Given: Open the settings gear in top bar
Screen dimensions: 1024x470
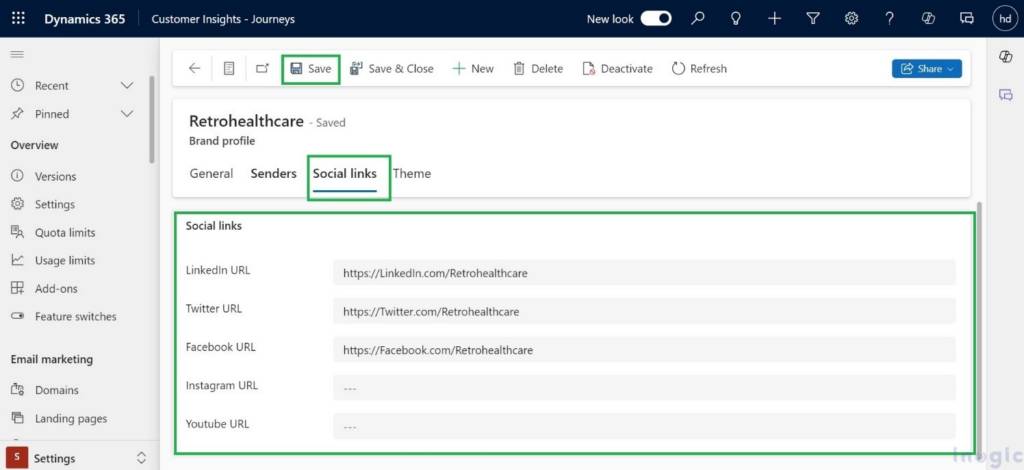Looking at the screenshot, I should pyautogui.click(x=851, y=19).
